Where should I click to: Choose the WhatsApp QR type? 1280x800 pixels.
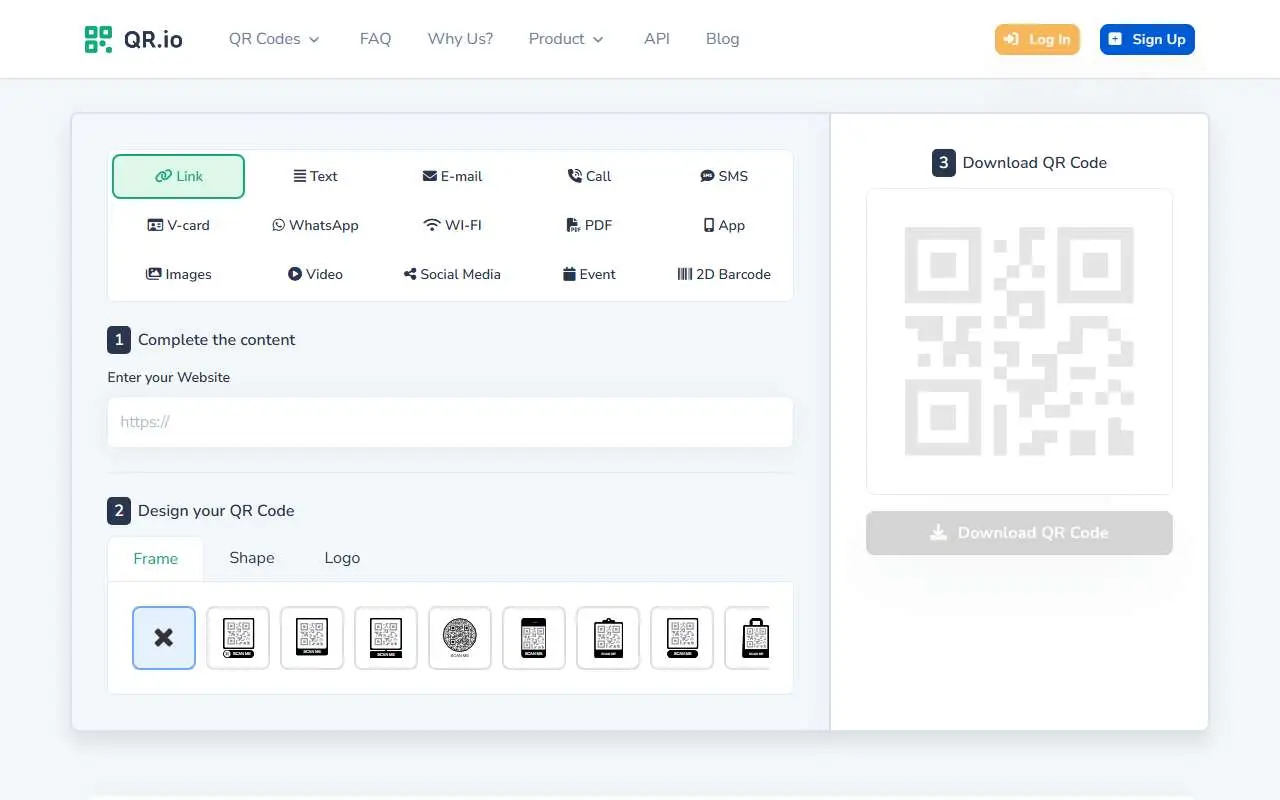click(x=315, y=225)
